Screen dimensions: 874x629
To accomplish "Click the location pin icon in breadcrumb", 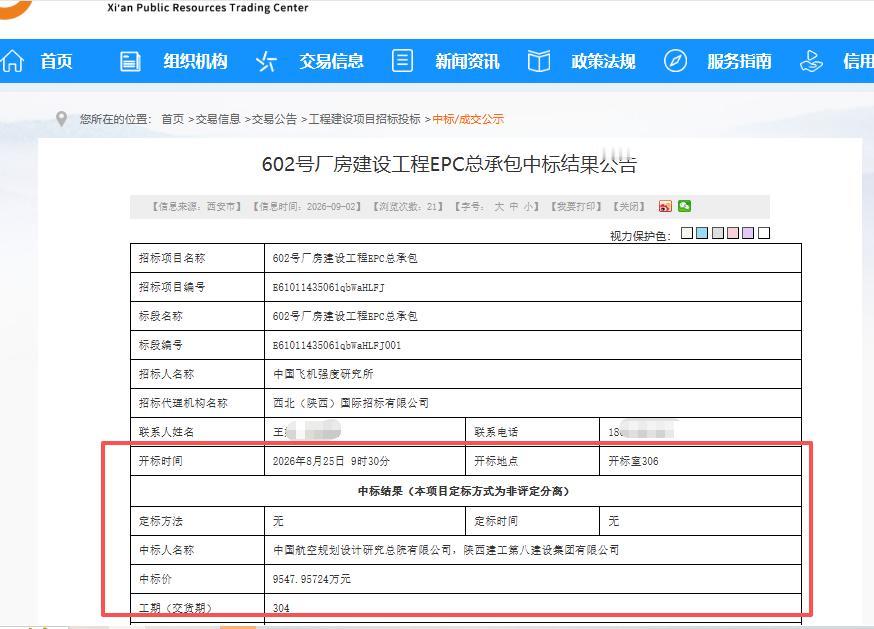I will pyautogui.click(x=62, y=119).
